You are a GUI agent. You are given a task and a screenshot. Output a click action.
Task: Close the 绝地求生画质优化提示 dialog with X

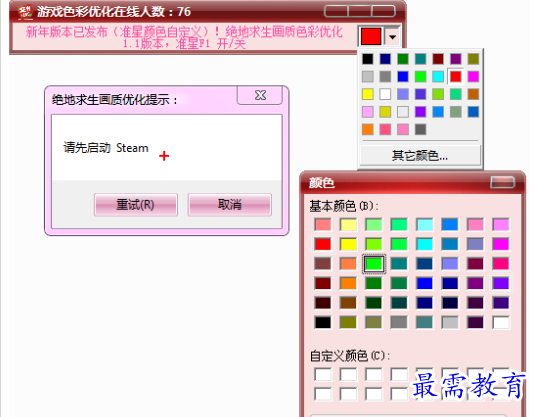[x=260, y=95]
